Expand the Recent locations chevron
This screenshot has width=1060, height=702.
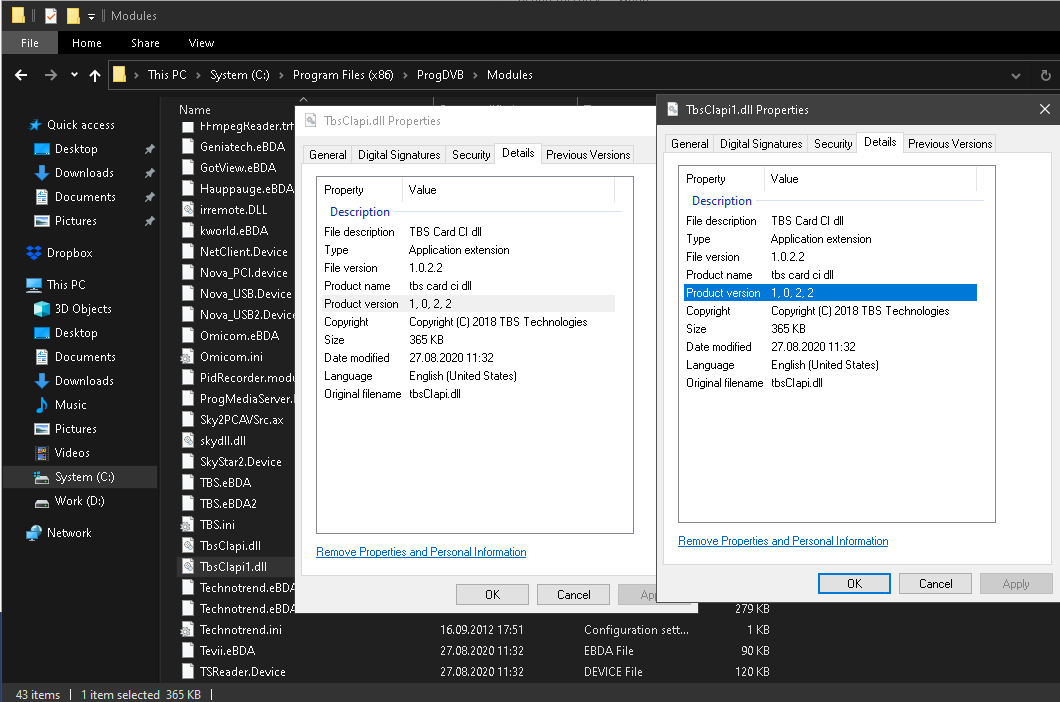click(x=73, y=75)
